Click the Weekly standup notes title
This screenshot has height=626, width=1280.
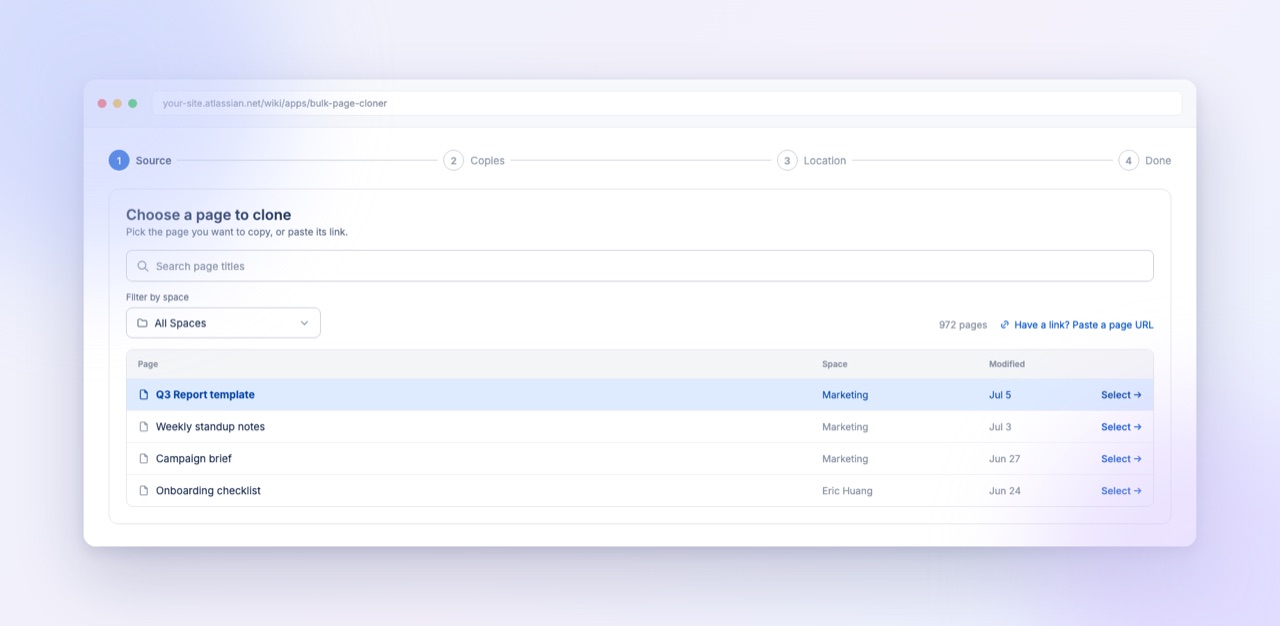pos(210,427)
